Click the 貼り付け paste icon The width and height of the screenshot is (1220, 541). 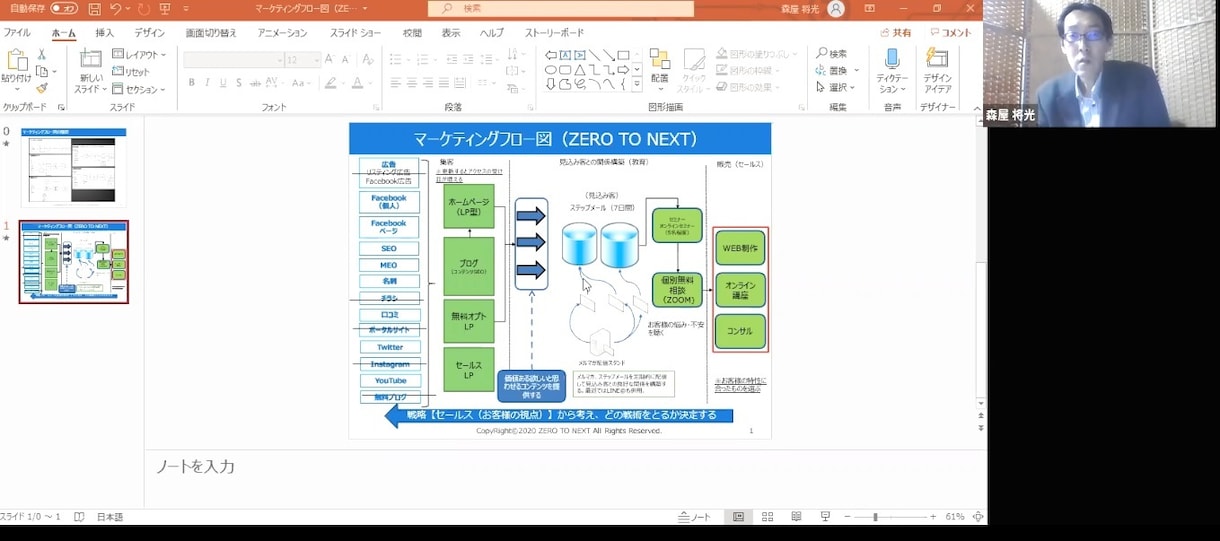[16, 61]
